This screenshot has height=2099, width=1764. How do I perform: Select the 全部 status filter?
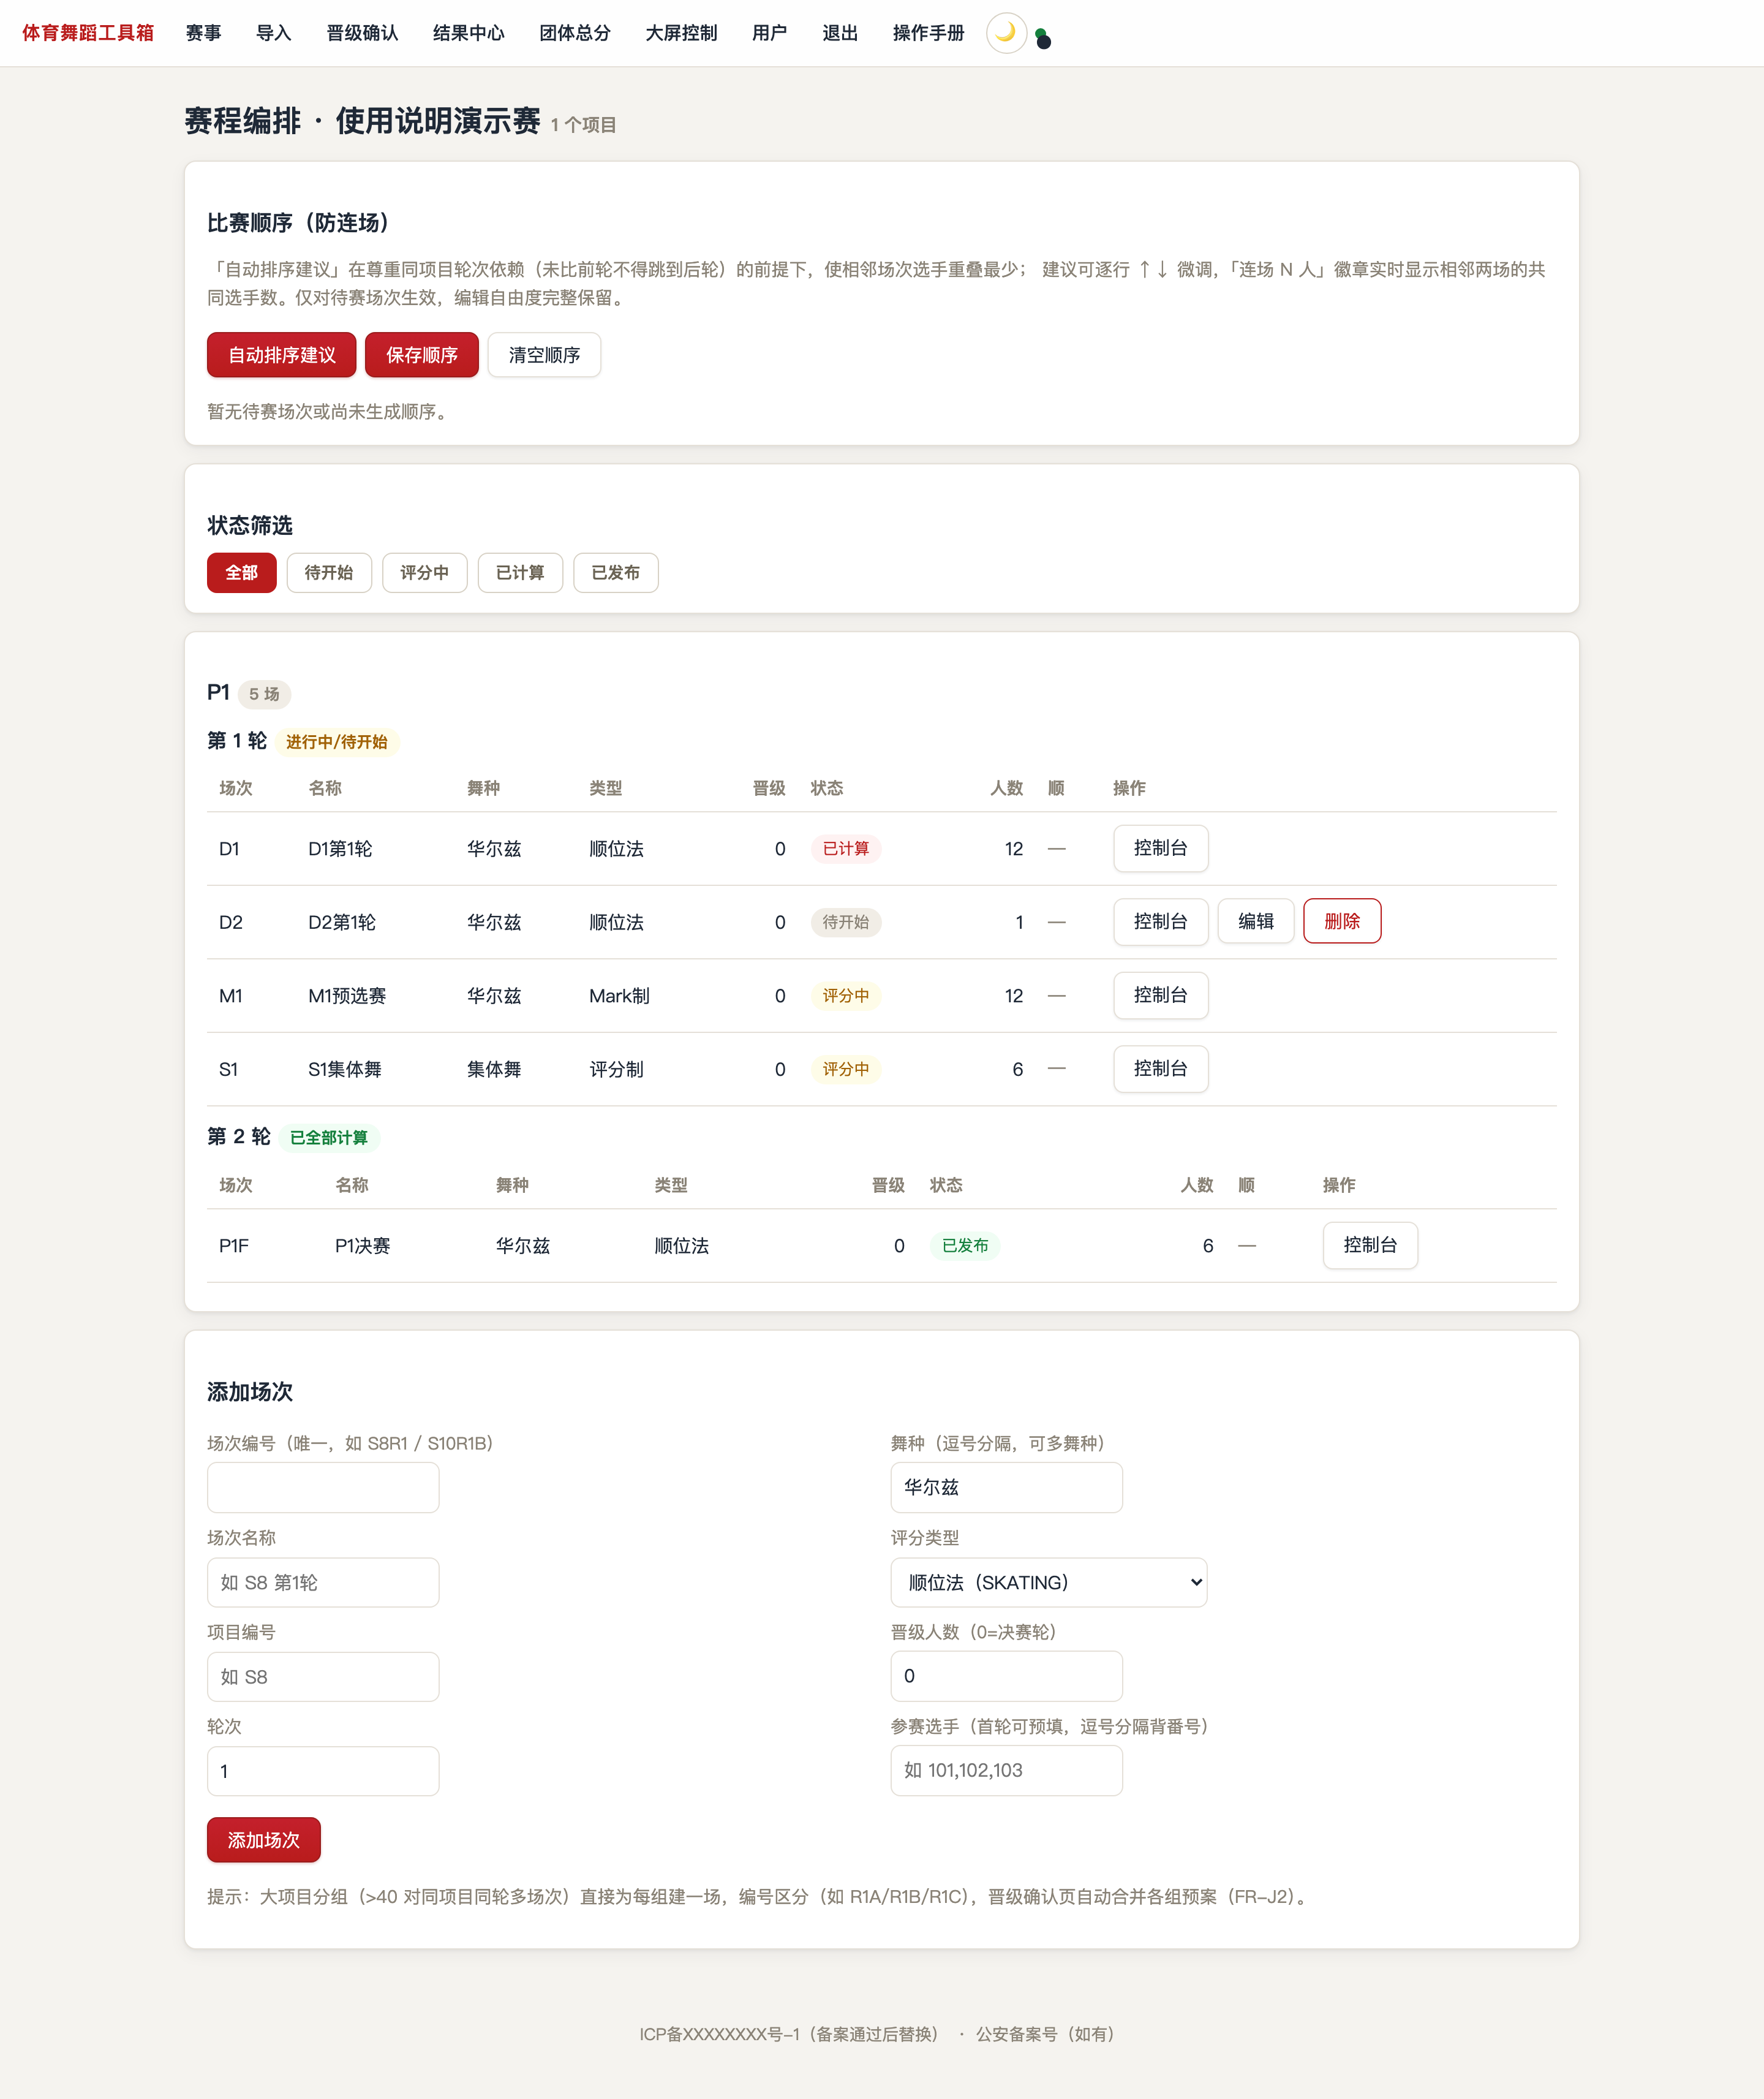tap(241, 573)
